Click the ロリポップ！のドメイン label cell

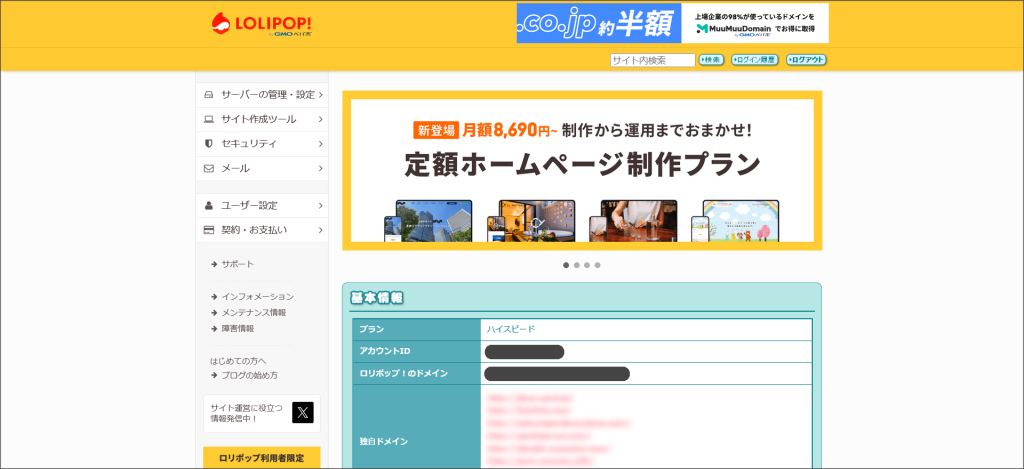417,374
